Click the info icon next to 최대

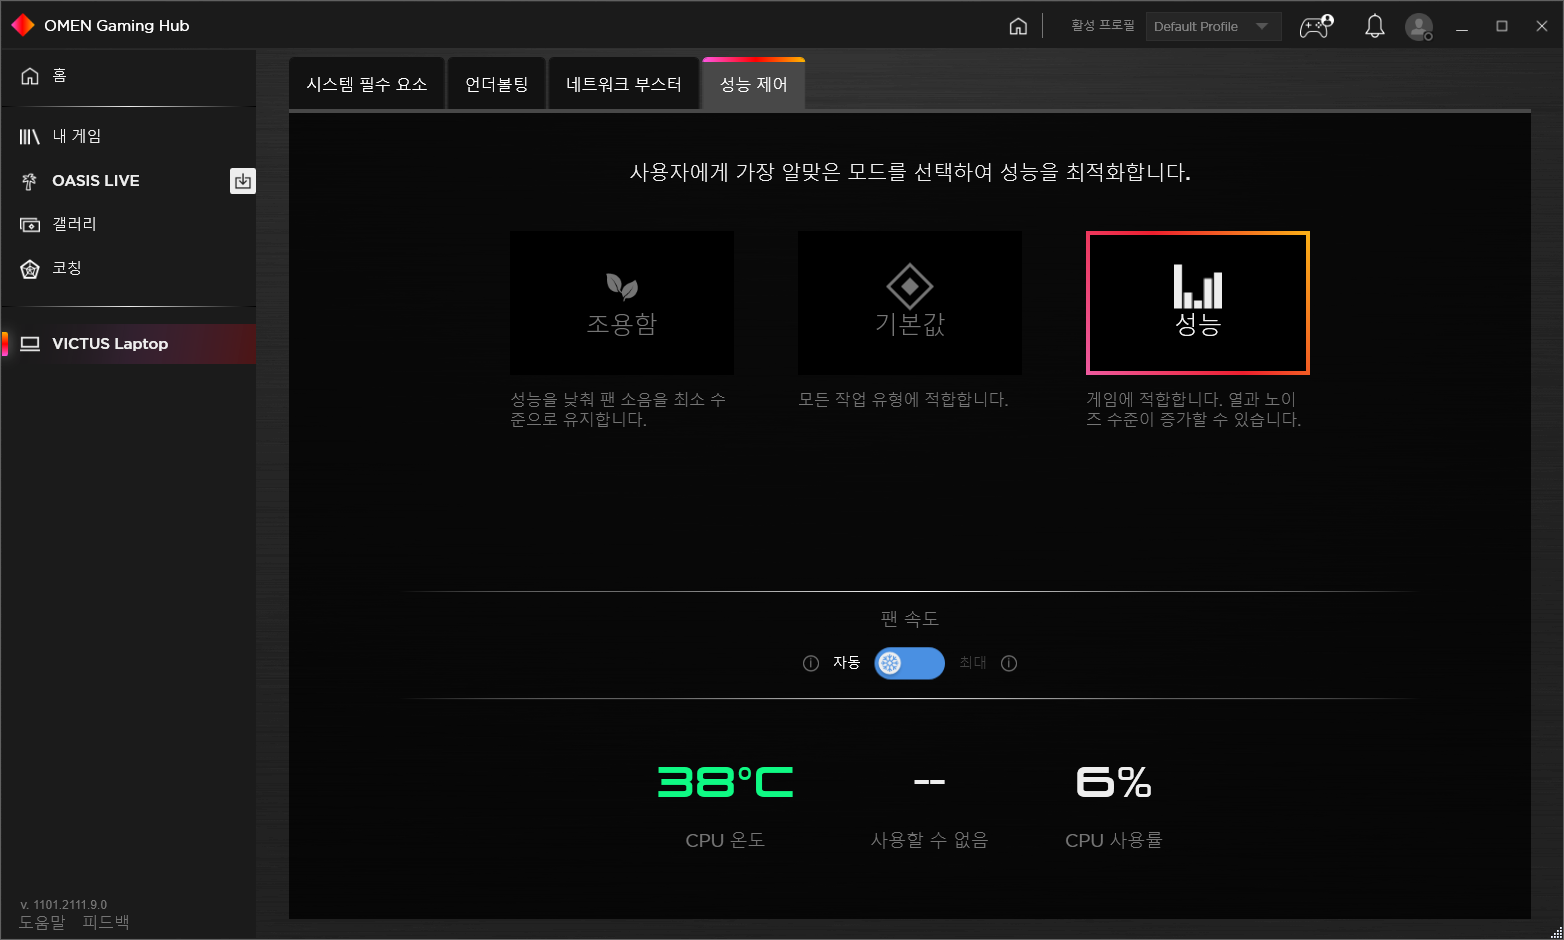pyautogui.click(x=1009, y=663)
